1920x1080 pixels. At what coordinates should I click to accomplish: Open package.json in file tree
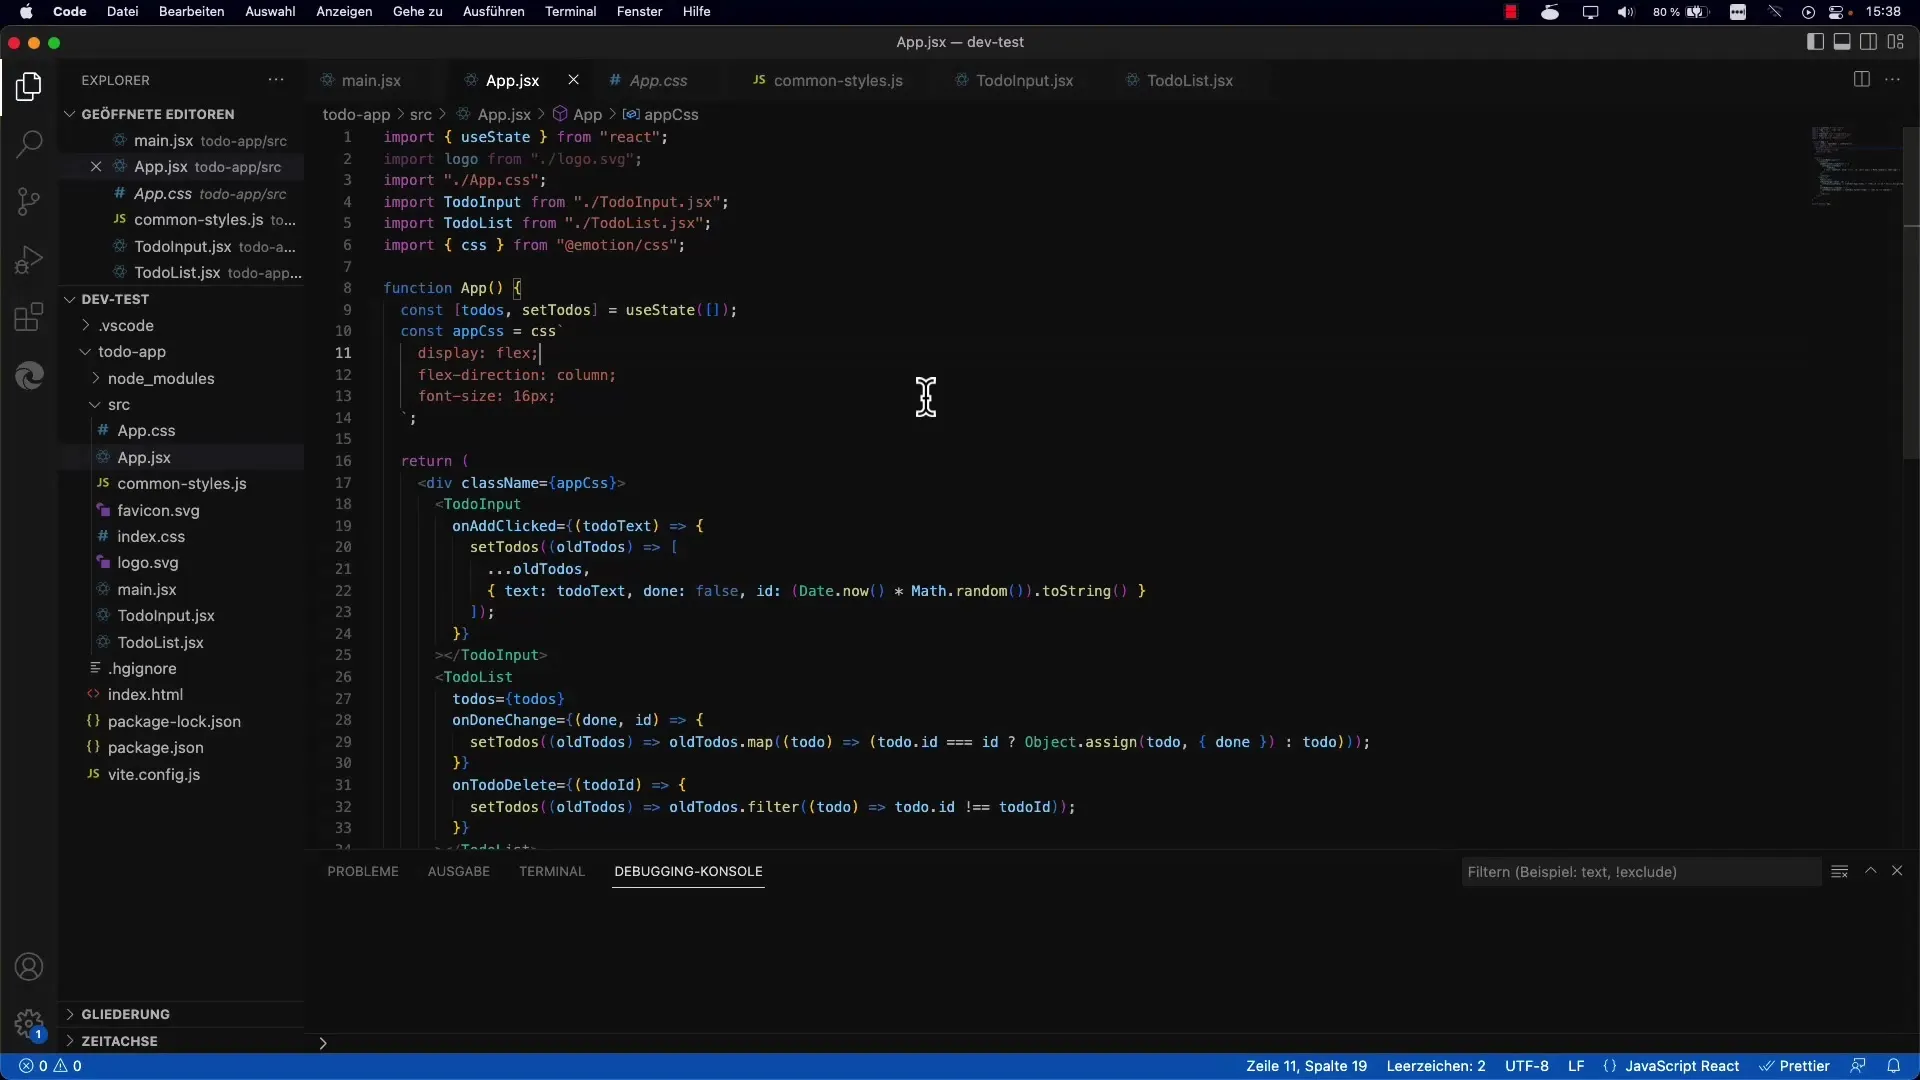155,748
